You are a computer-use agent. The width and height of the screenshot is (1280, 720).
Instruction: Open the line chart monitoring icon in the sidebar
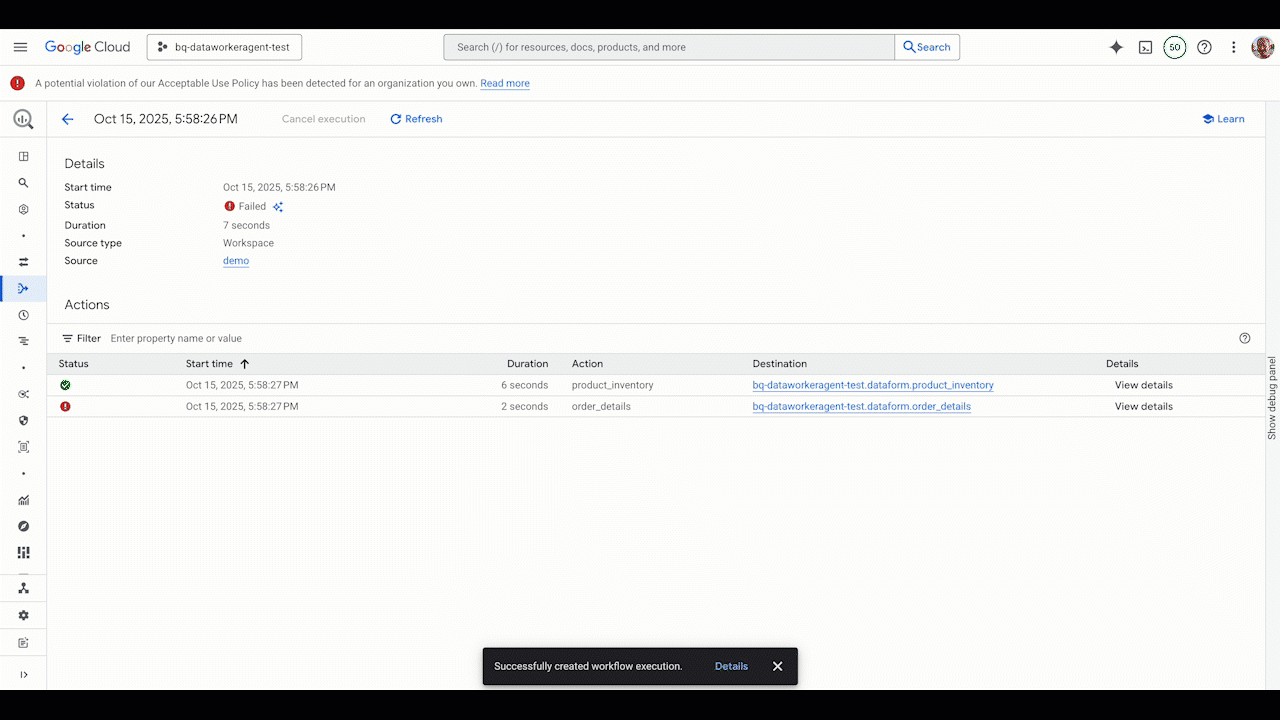(24, 500)
